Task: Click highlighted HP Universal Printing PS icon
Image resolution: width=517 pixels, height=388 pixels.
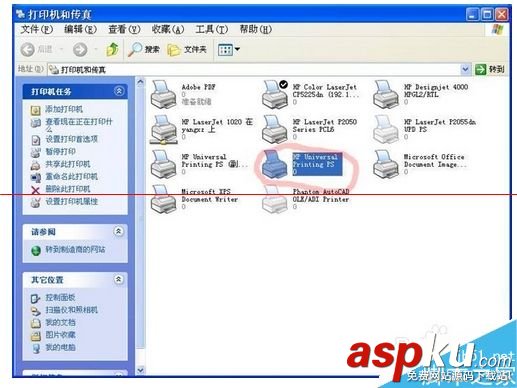Action: 274,164
